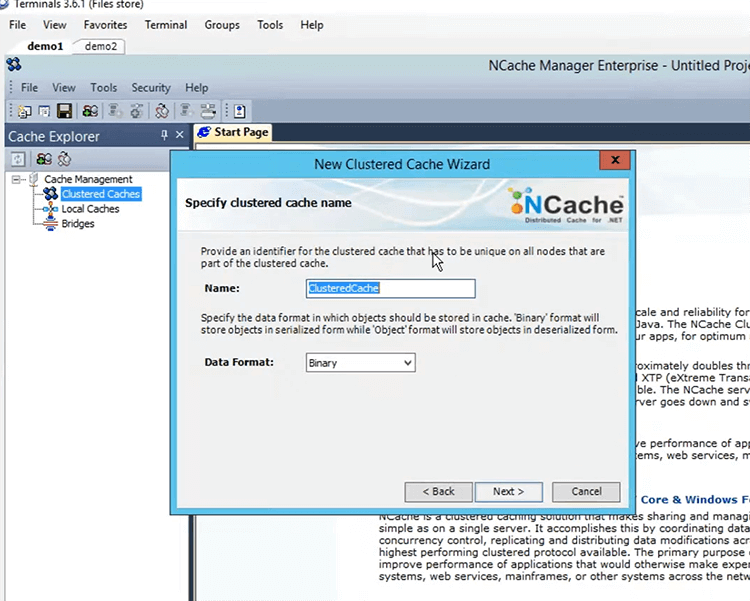Click the Back button in wizard
The width and height of the screenshot is (750, 601).
pyautogui.click(x=438, y=492)
